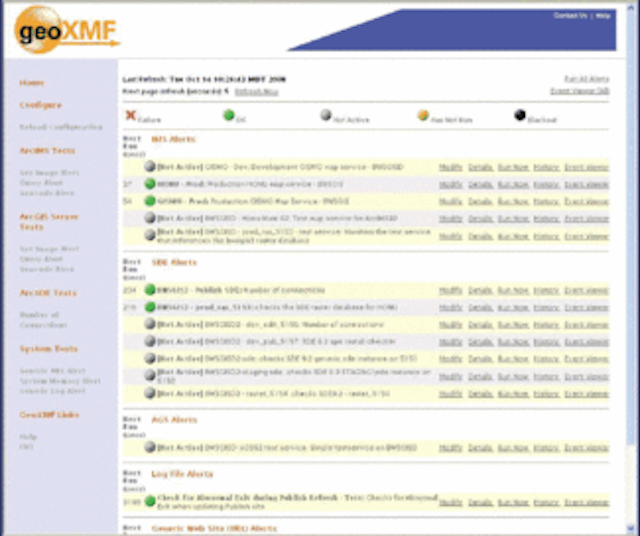Image resolution: width=640 pixels, height=536 pixels.
Task: Click History for the ArcIMS test map service alert
Action: [x=546, y=219]
